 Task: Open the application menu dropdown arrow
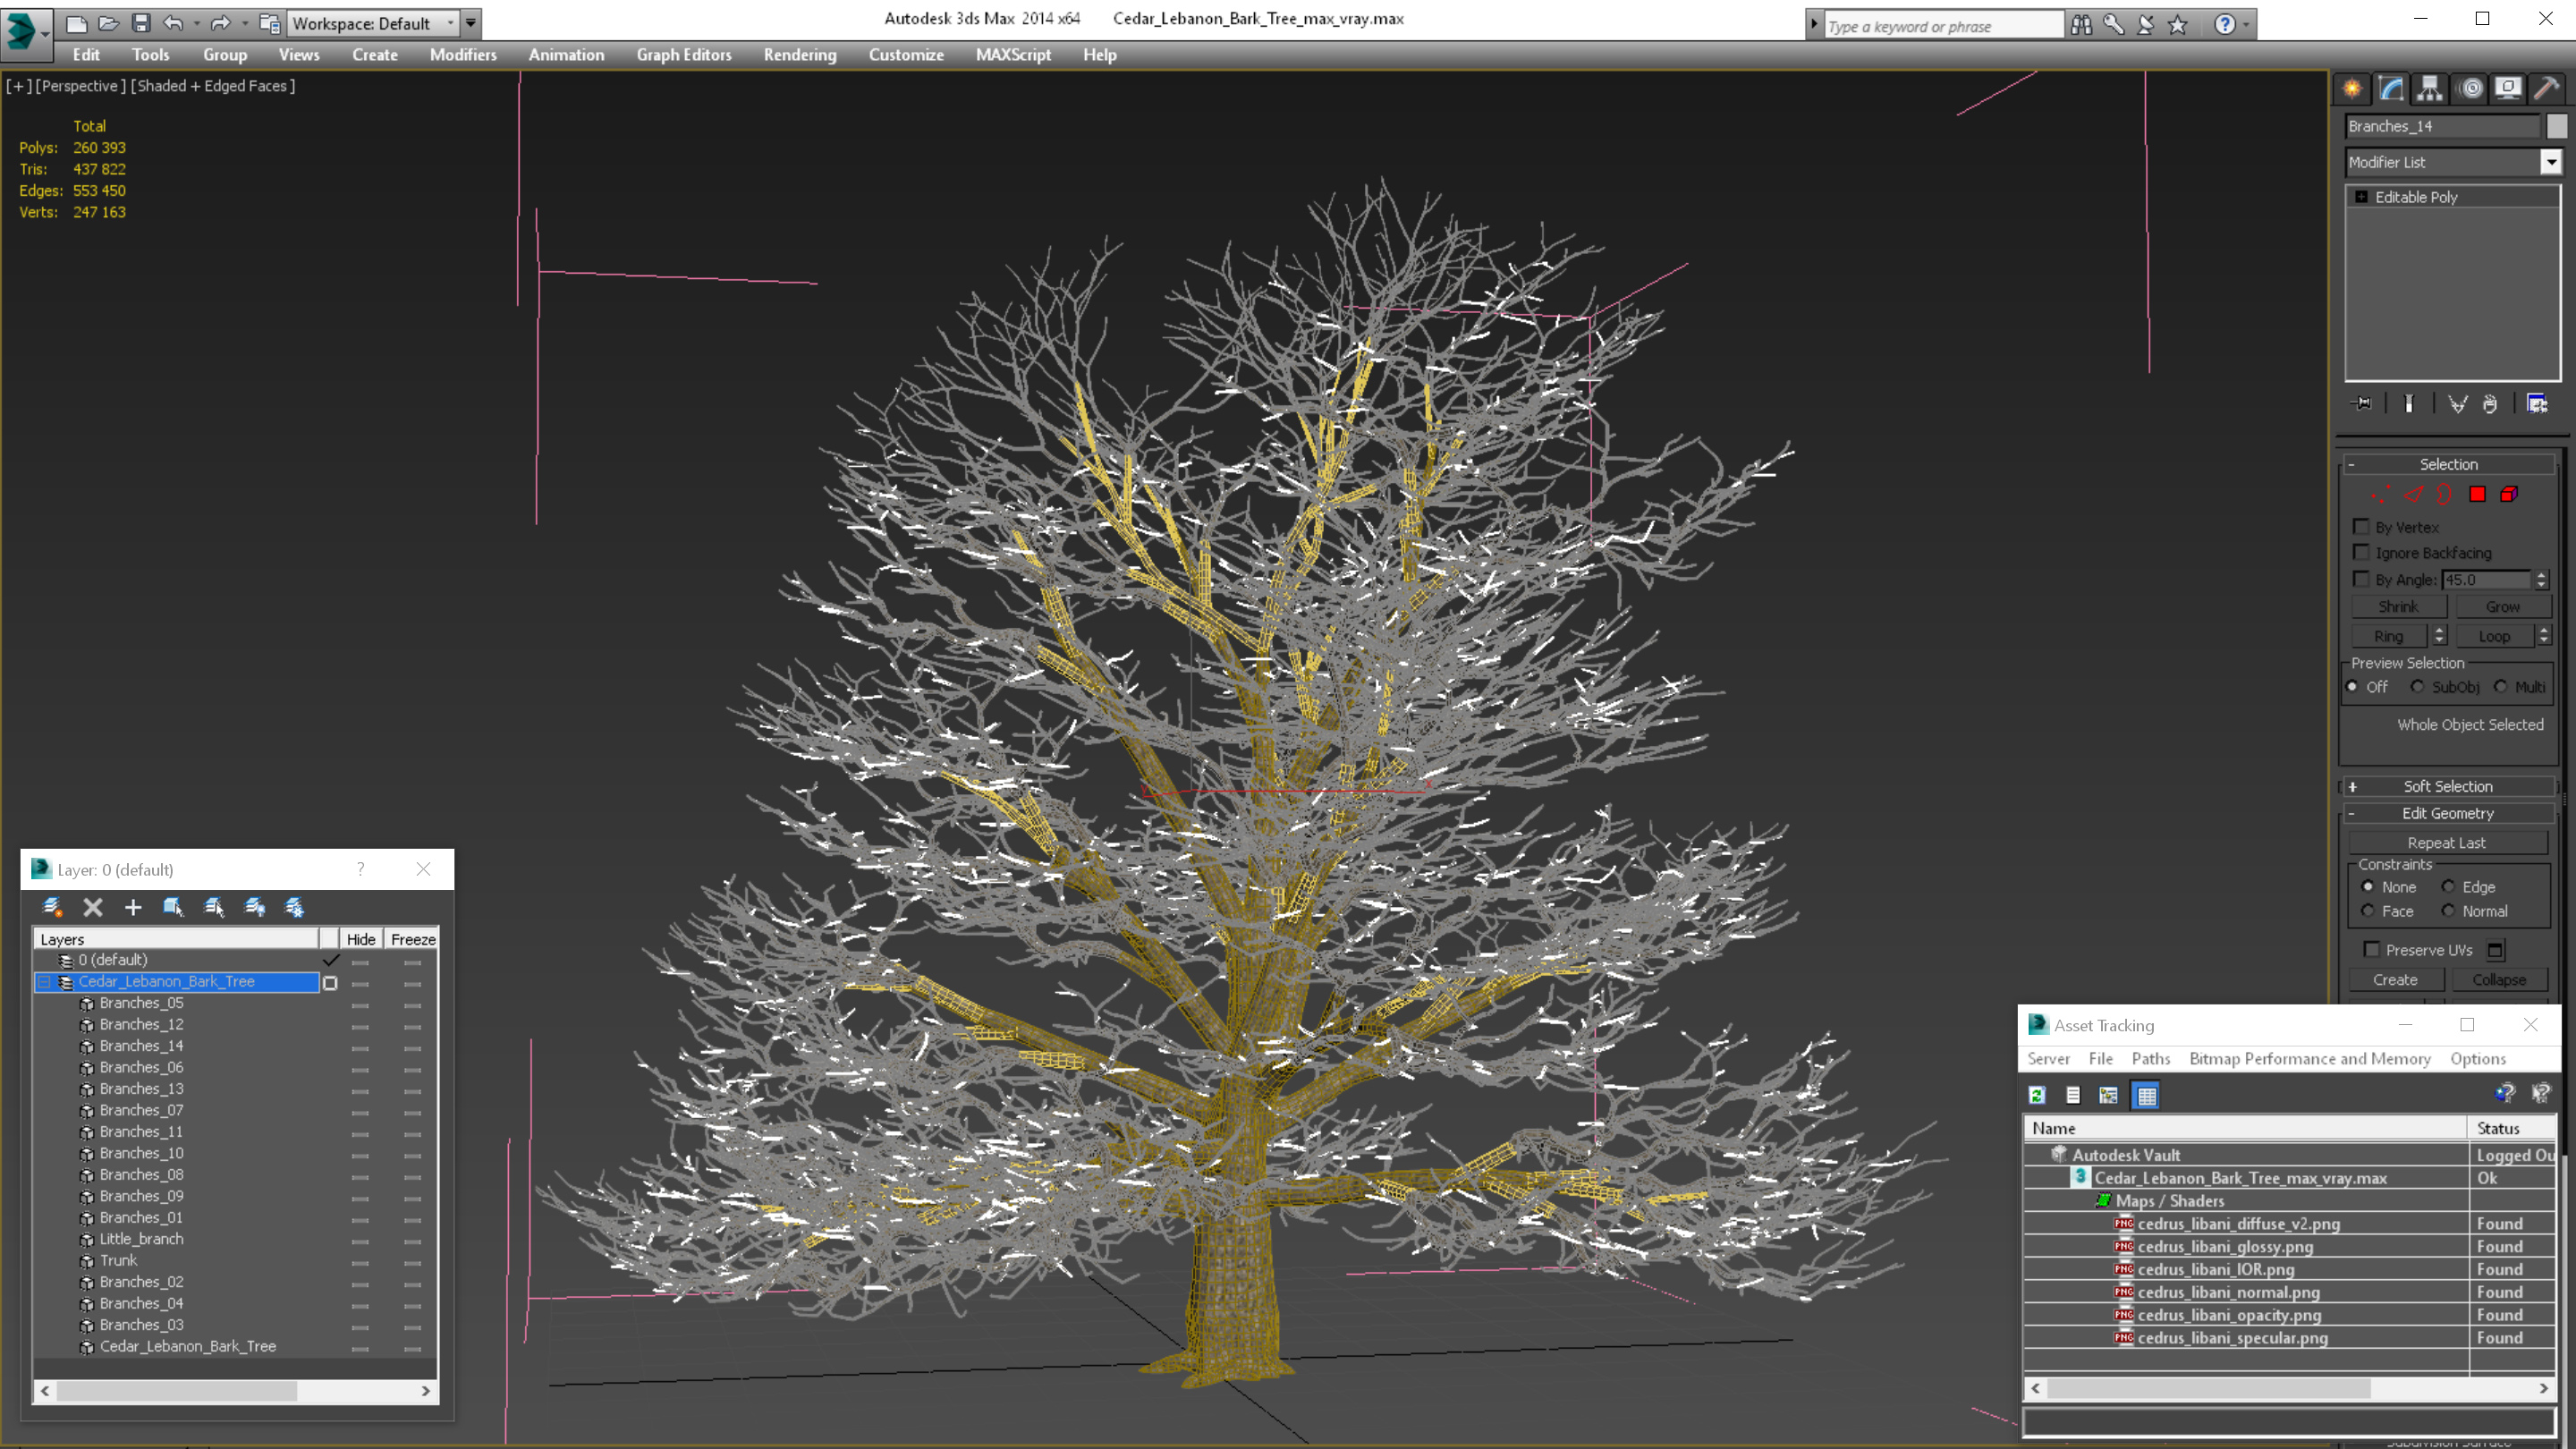coord(46,33)
